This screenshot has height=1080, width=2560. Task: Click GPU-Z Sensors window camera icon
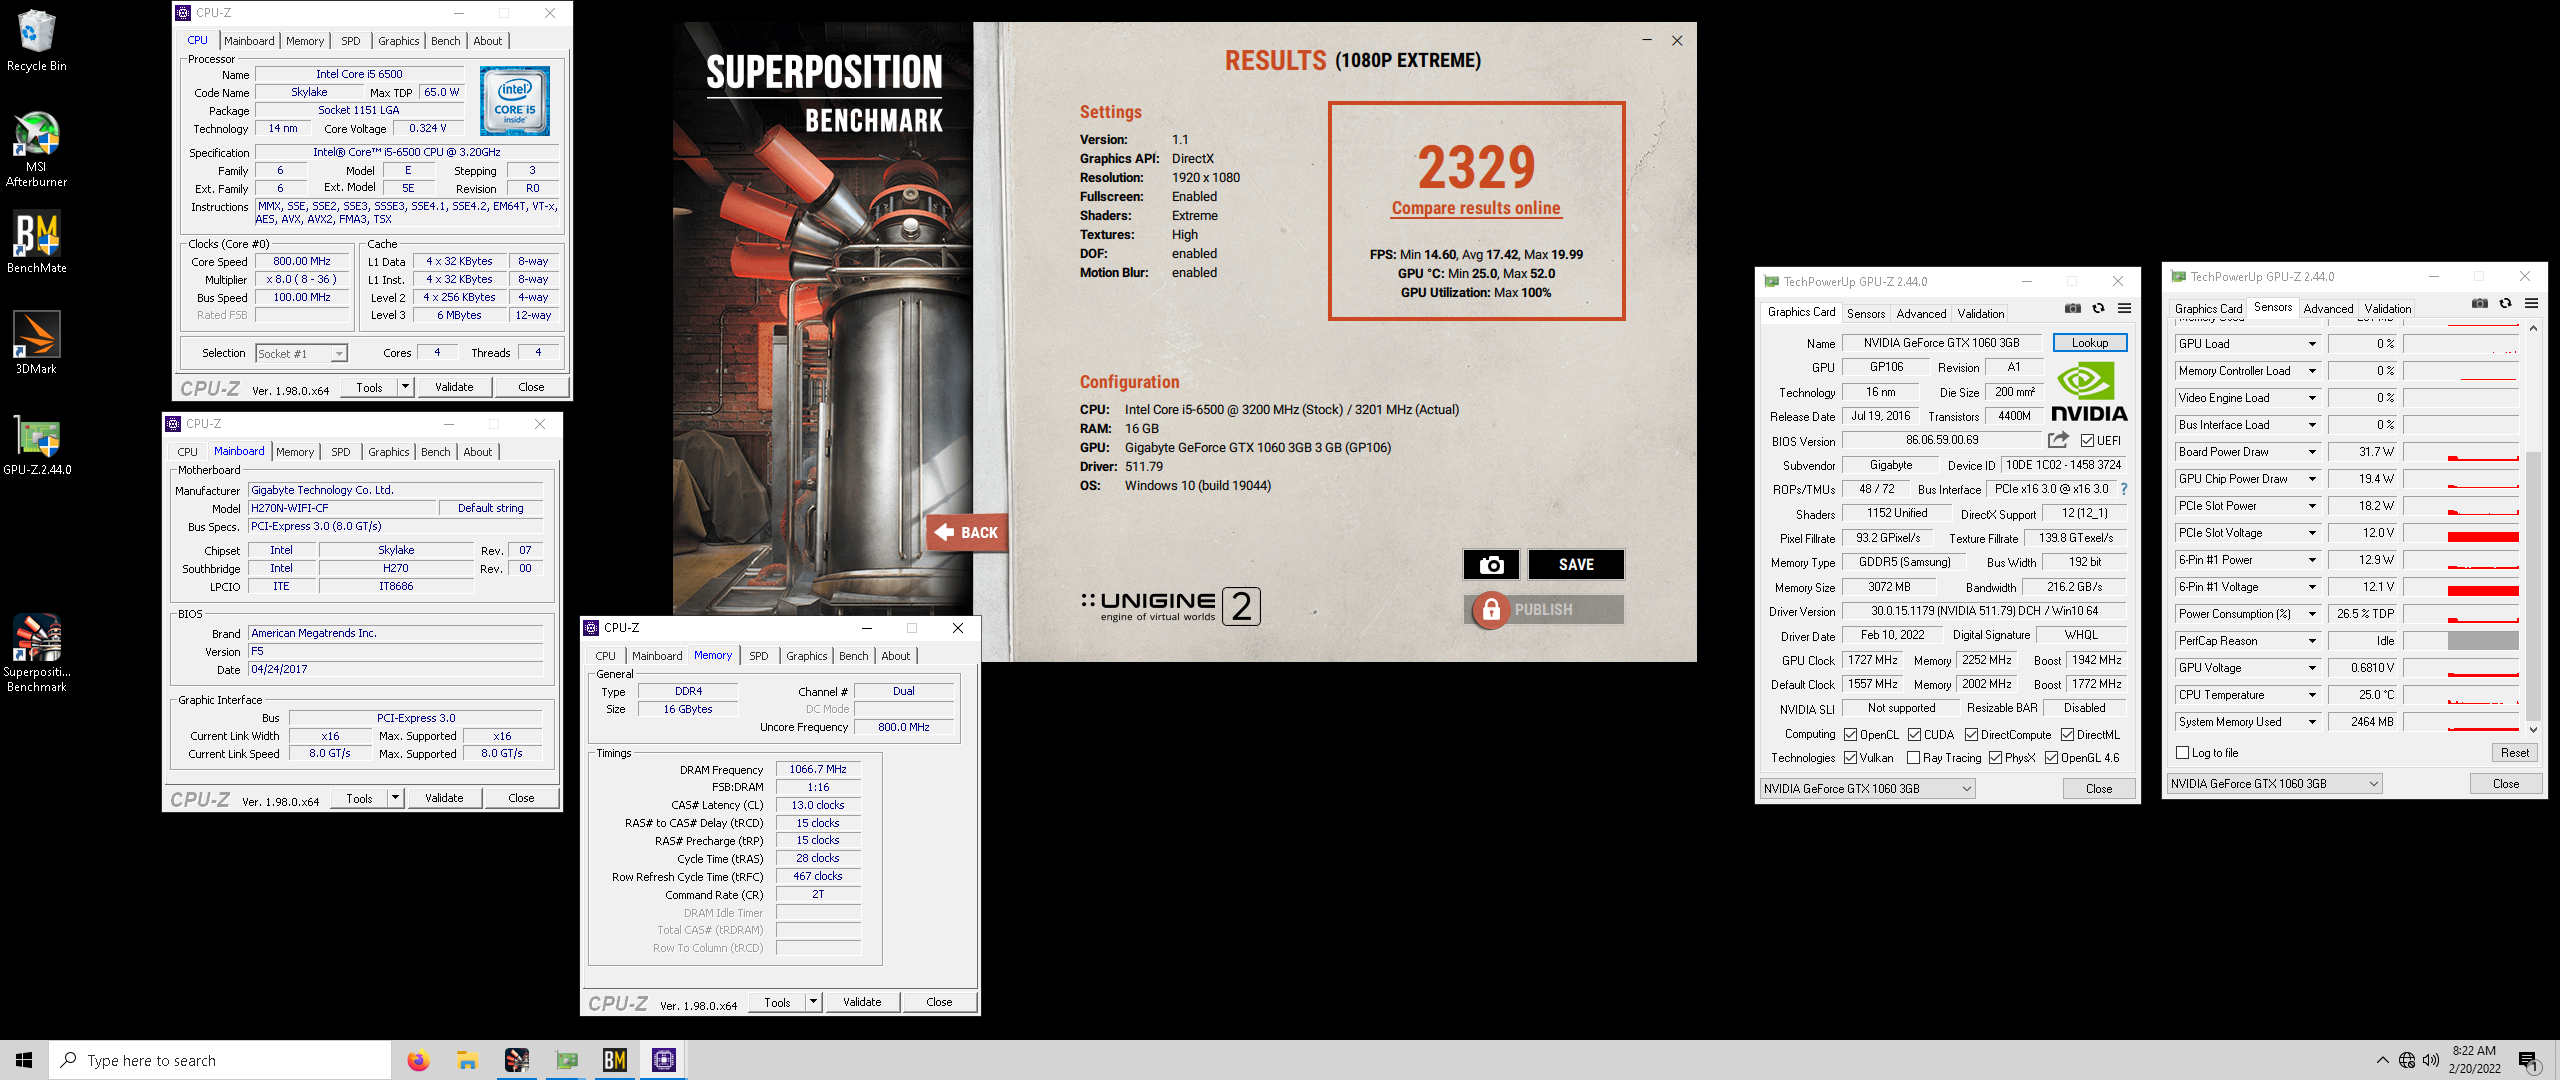pyautogui.click(x=2480, y=303)
